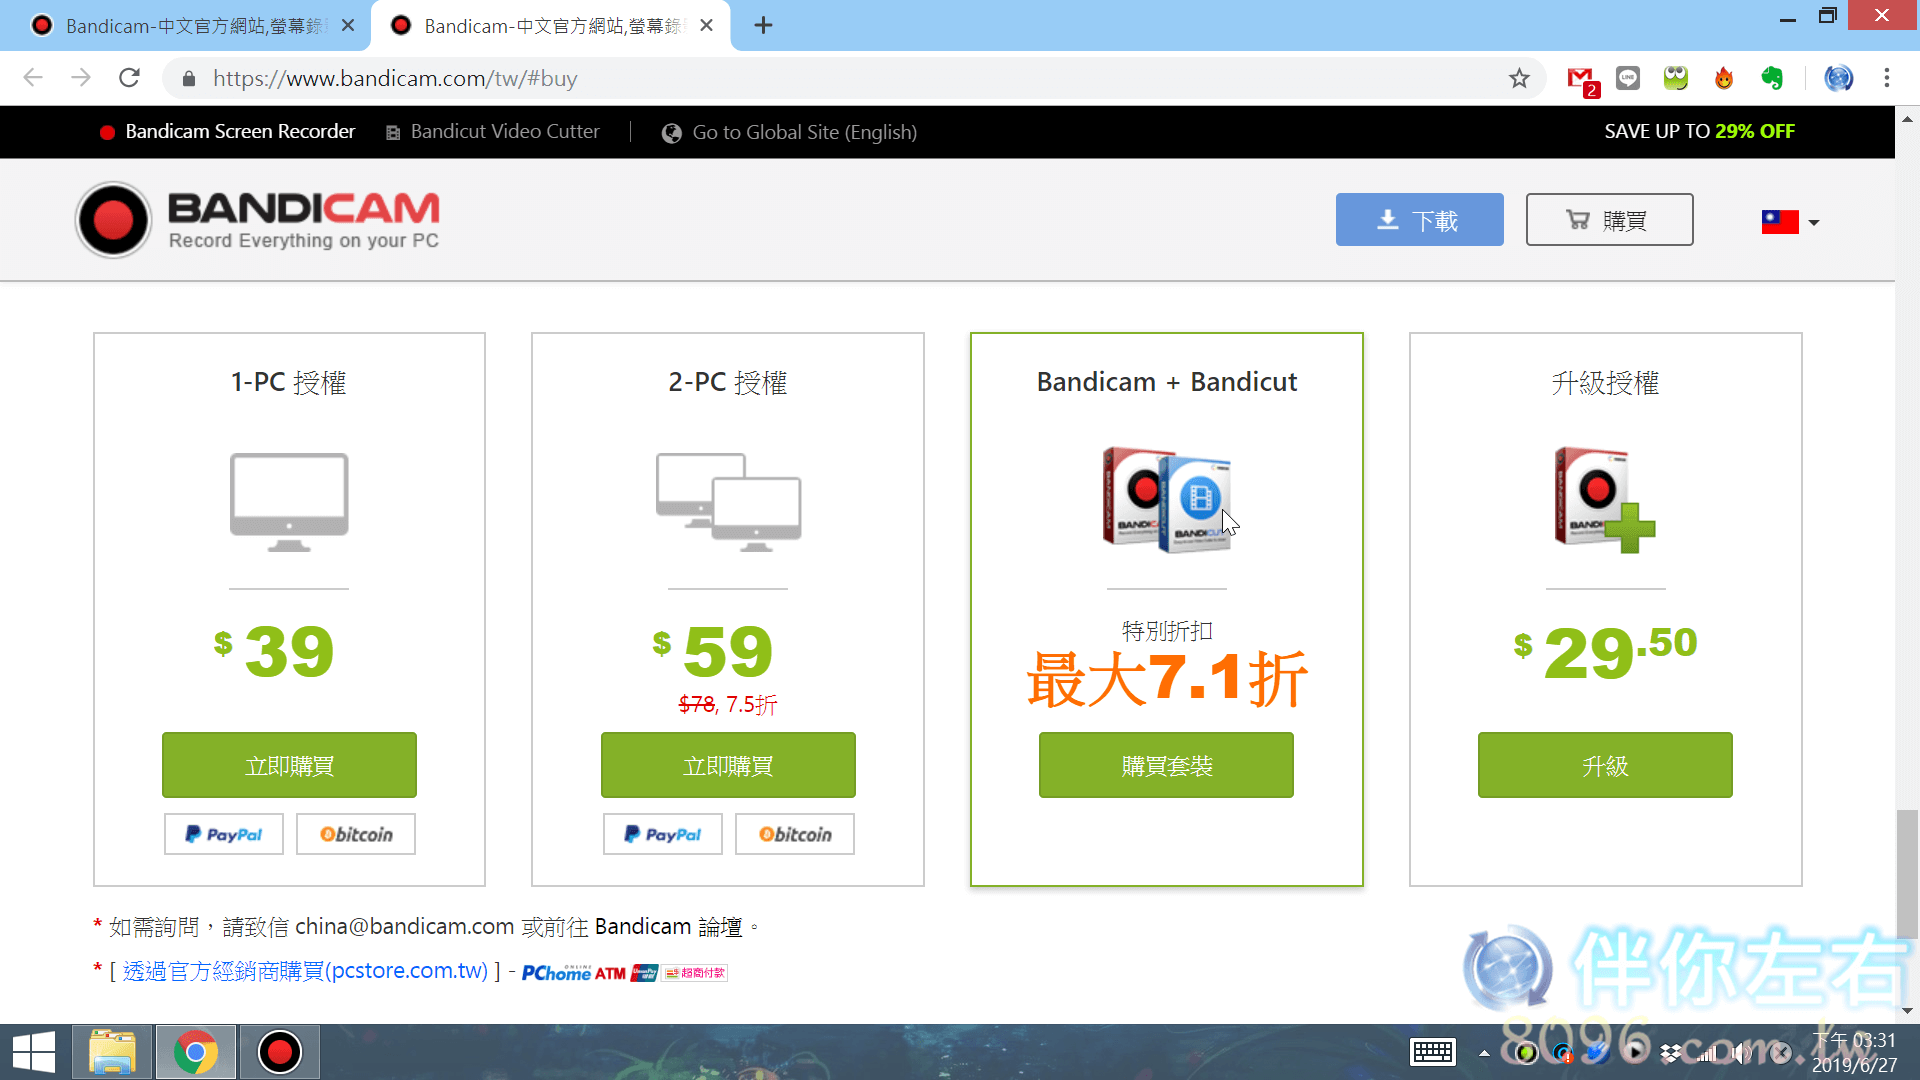Click the taskbar clock showing 03:31

[1855, 1052]
